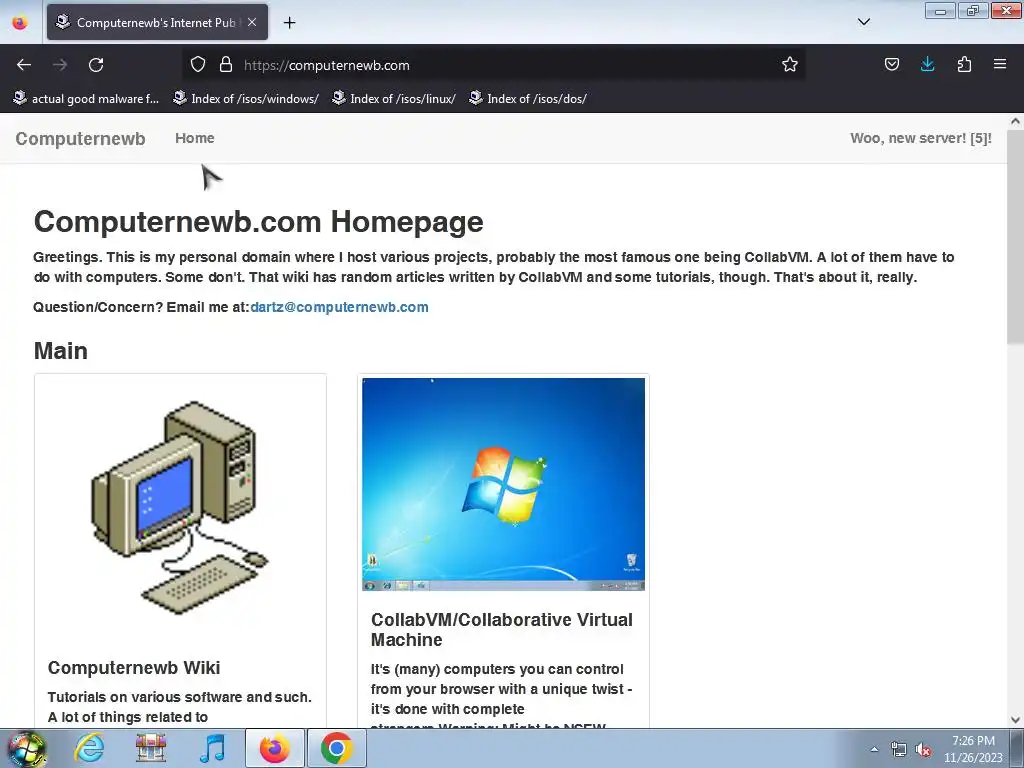Click the page scrollbar up arrow
Viewport: 1024px width, 768px height.
(1015, 121)
